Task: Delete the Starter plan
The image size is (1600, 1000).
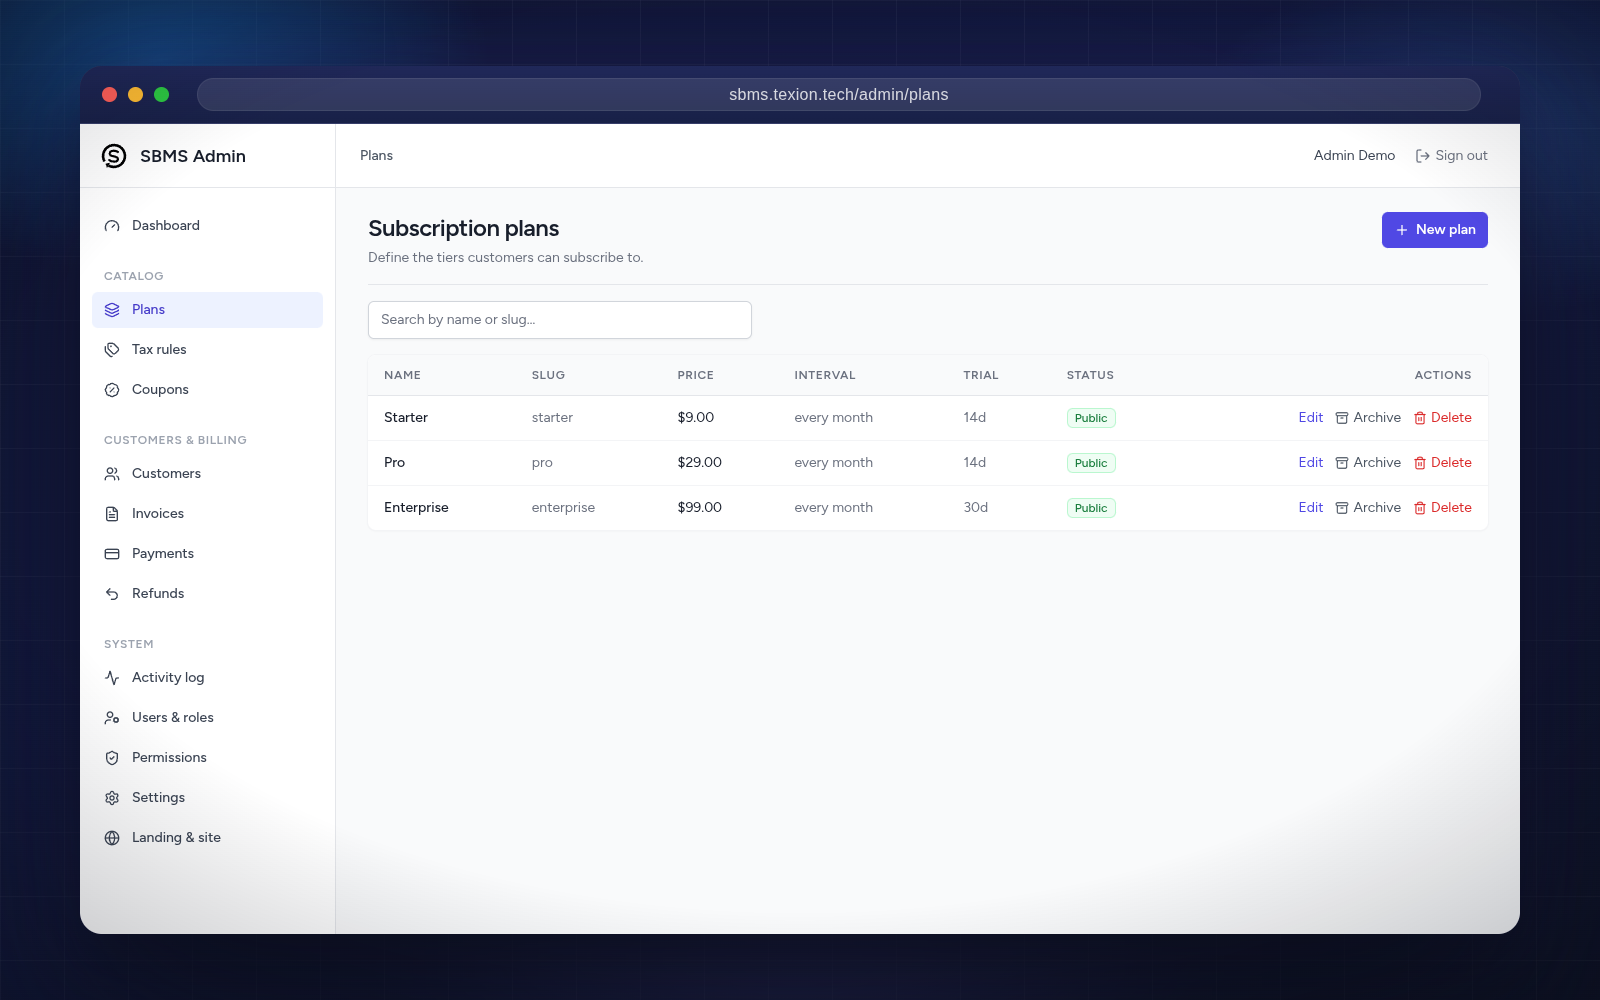Action: point(1442,418)
